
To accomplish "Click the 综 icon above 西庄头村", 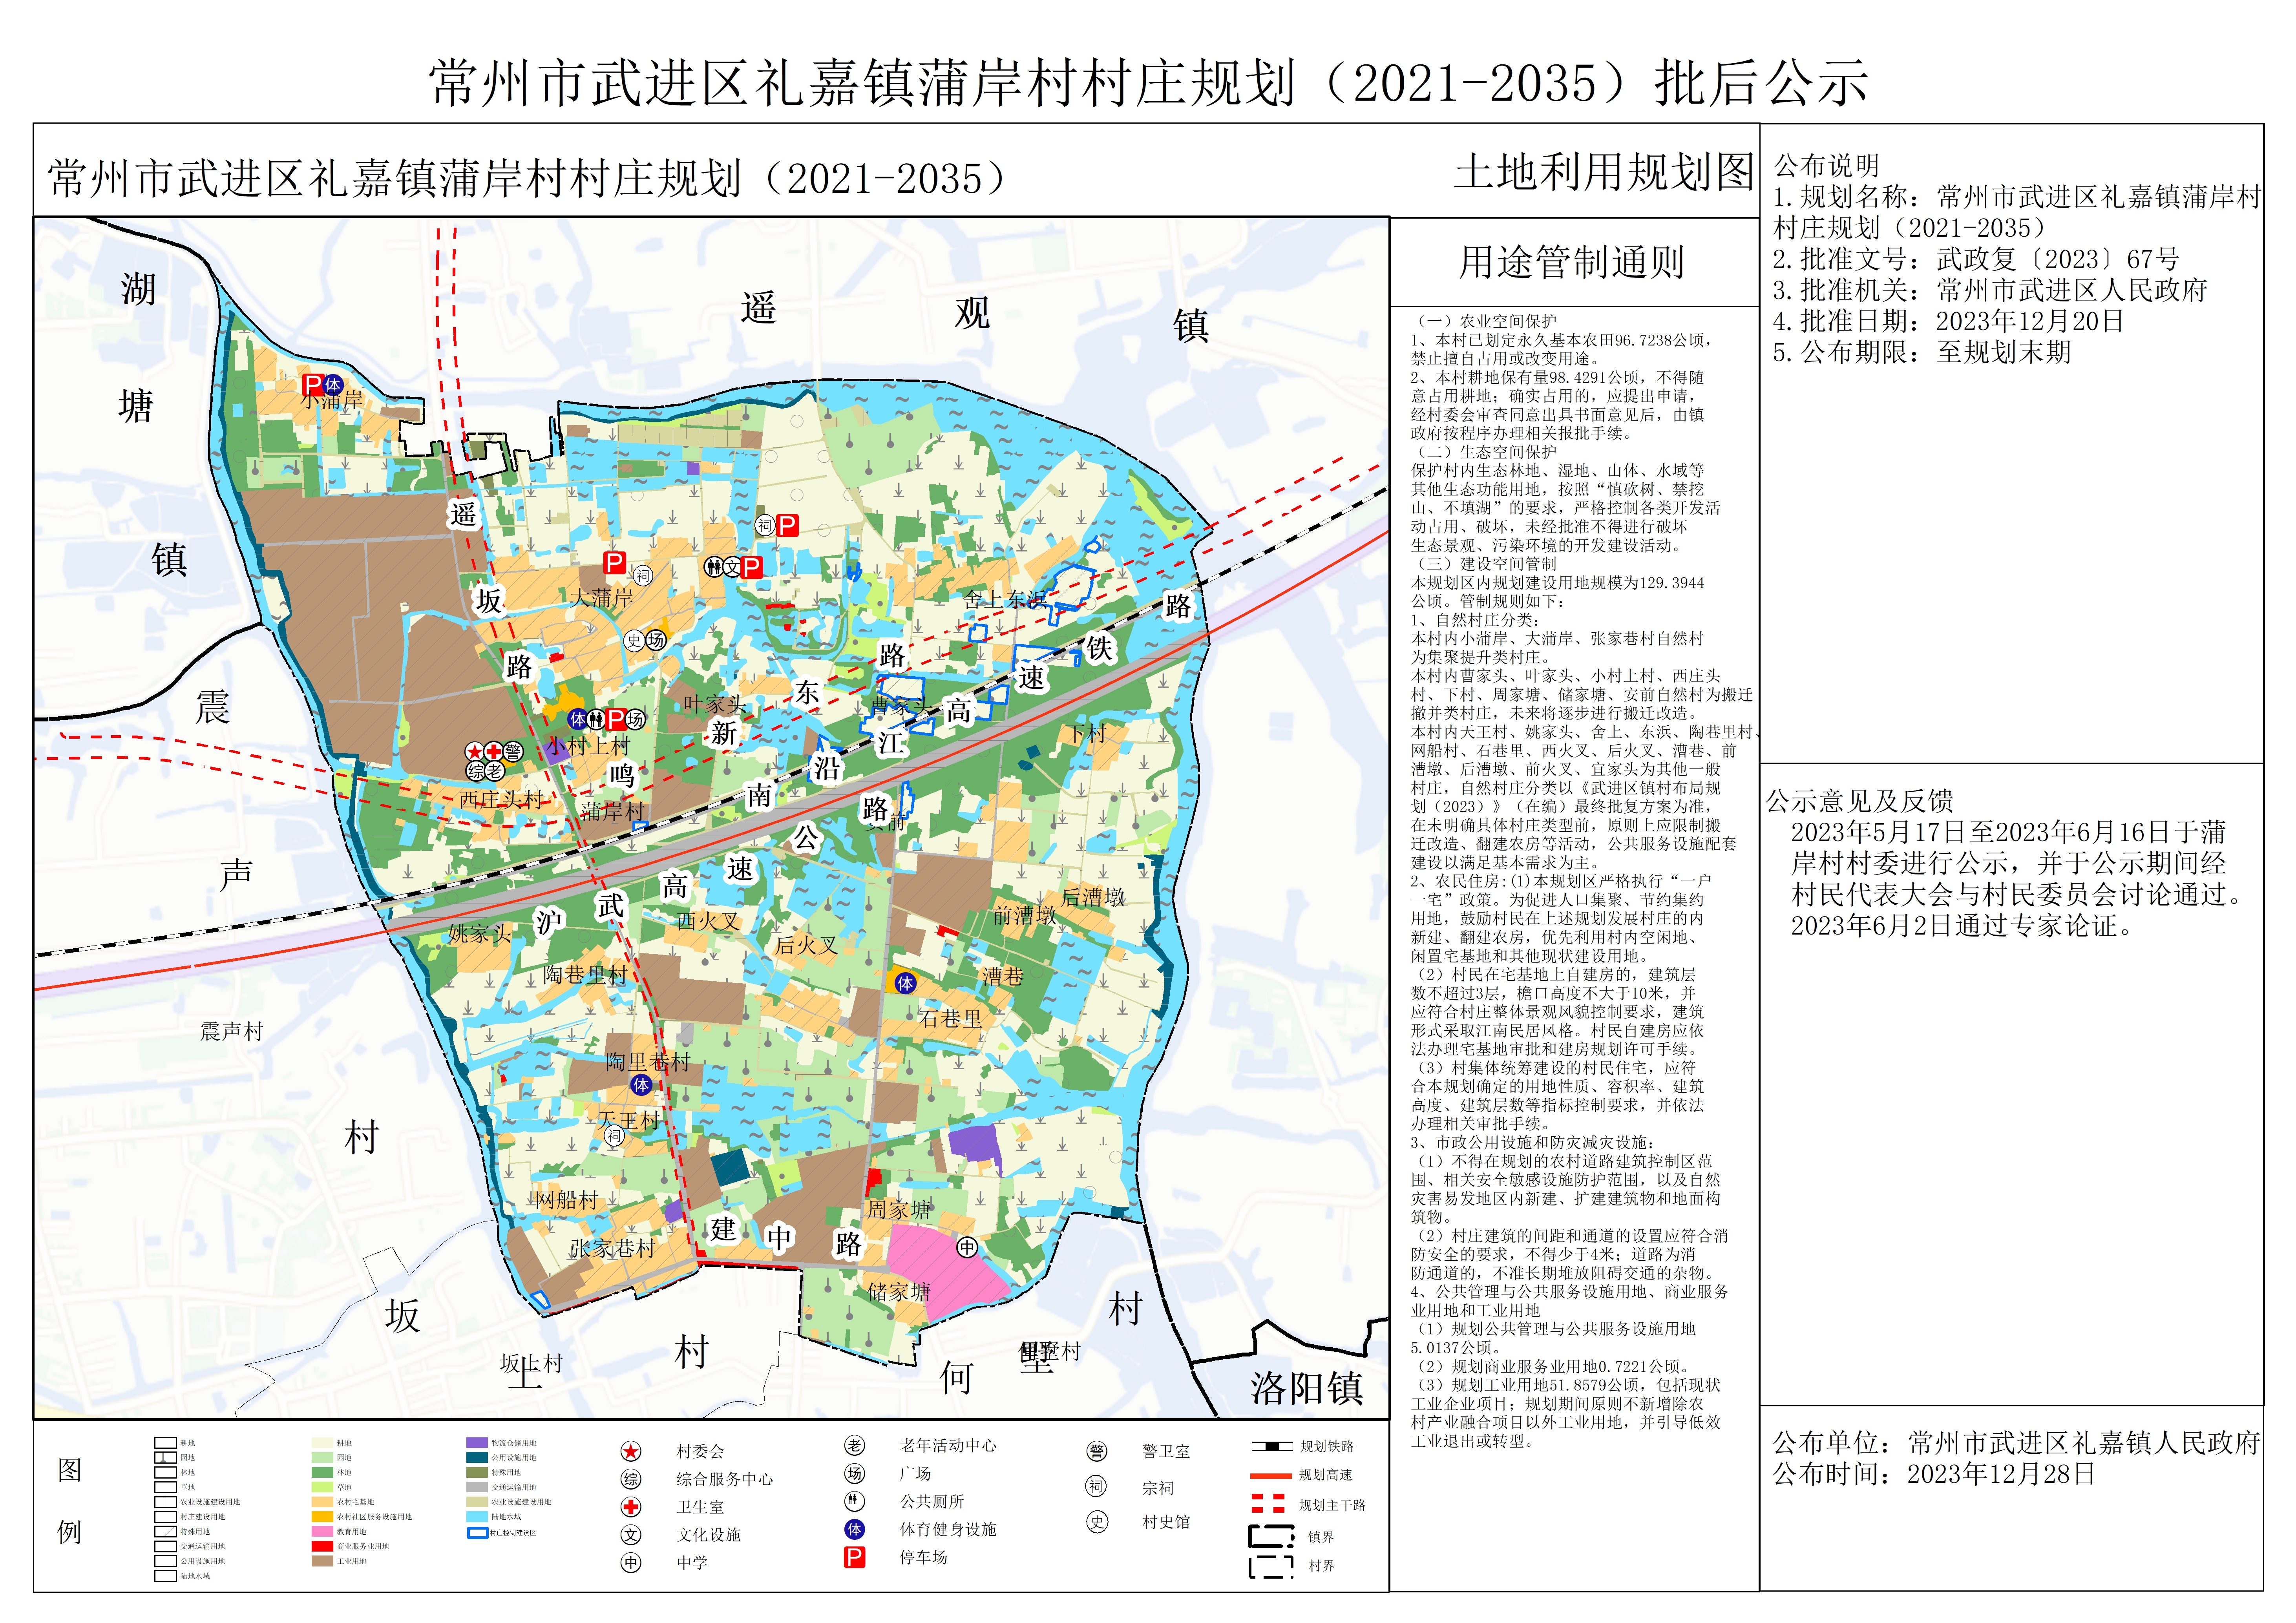I will point(476,771).
